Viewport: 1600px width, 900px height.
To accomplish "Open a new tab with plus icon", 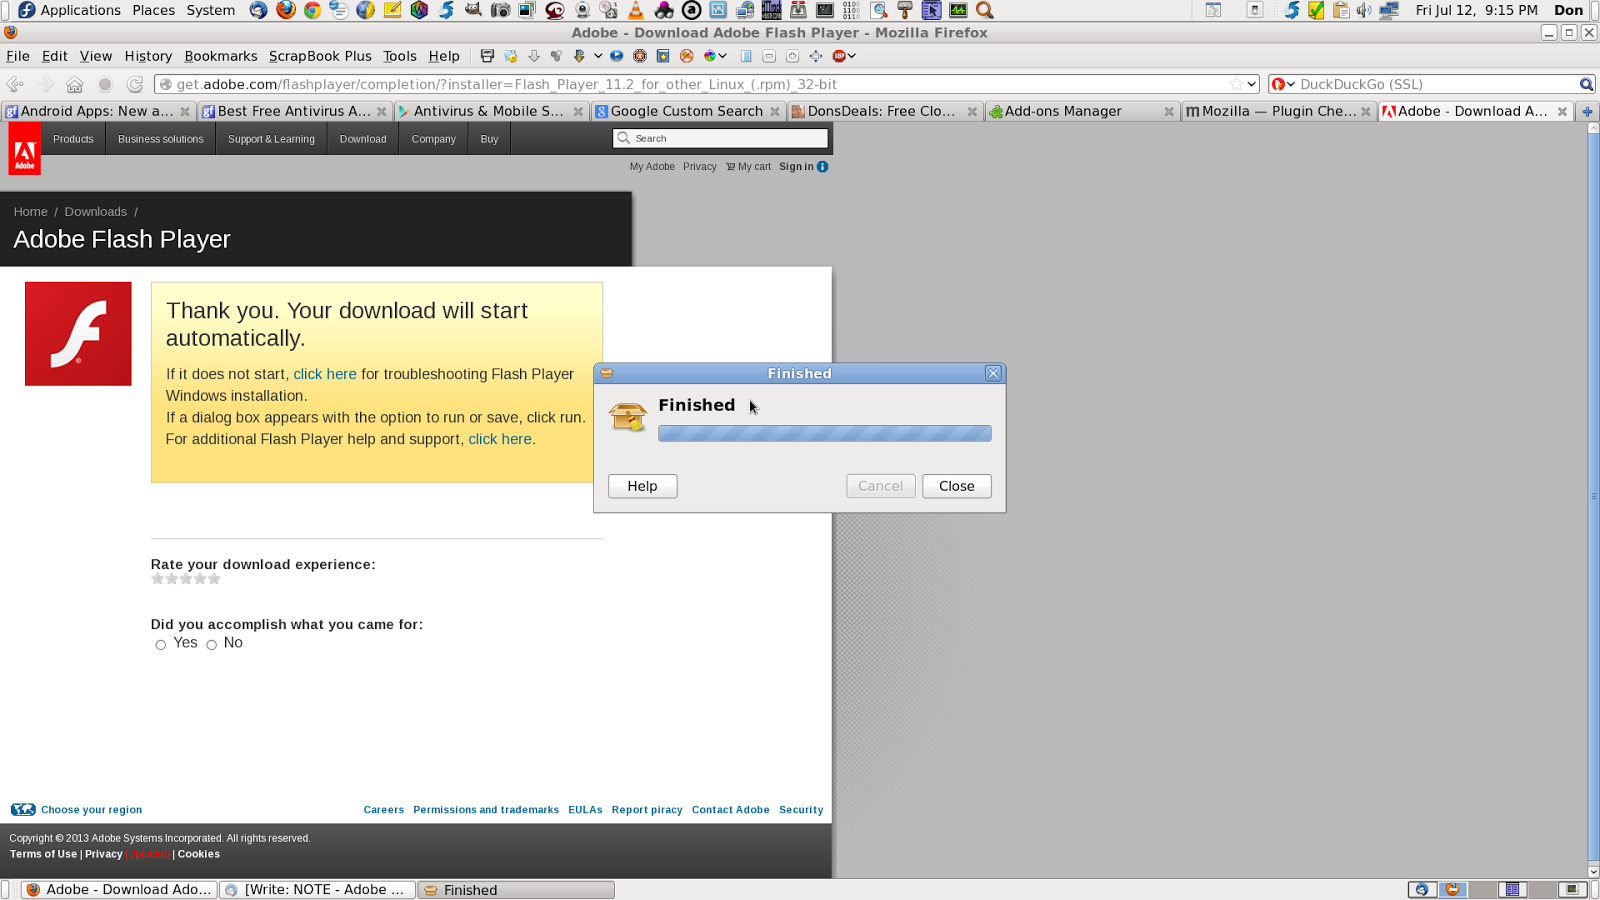I will pos(1587,111).
